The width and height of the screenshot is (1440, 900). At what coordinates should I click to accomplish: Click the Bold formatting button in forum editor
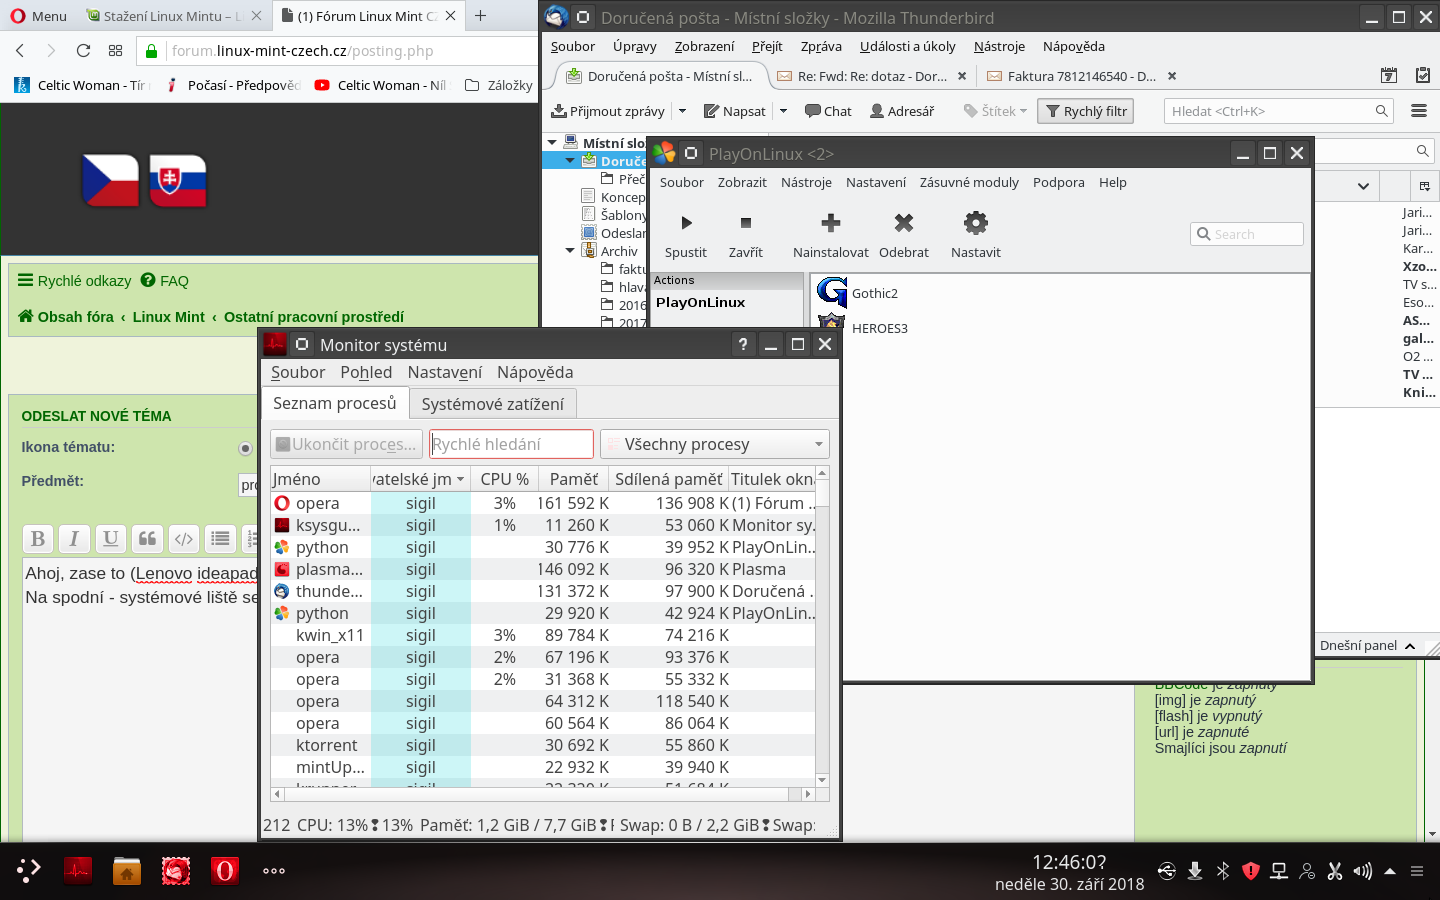(x=38, y=539)
